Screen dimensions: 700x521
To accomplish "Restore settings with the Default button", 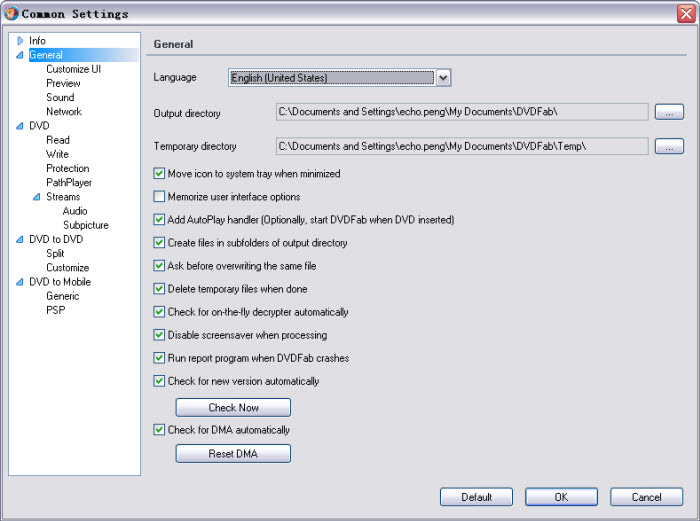I will click(476, 497).
